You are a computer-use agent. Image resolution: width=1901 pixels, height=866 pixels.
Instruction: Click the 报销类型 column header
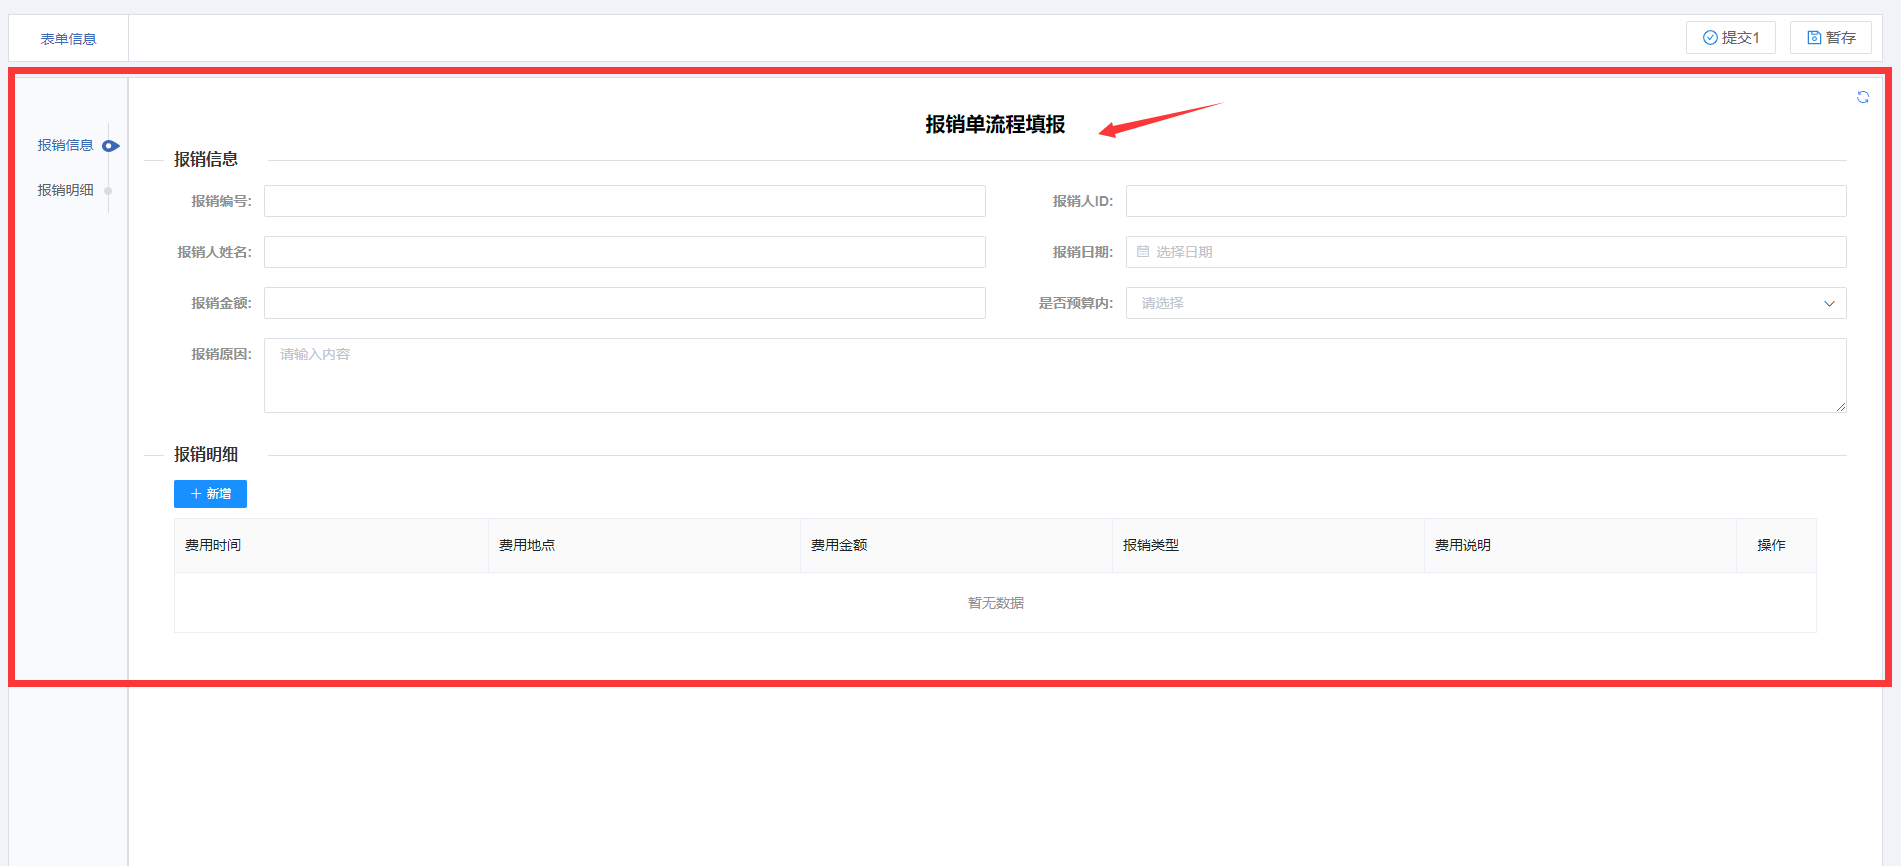1150,545
